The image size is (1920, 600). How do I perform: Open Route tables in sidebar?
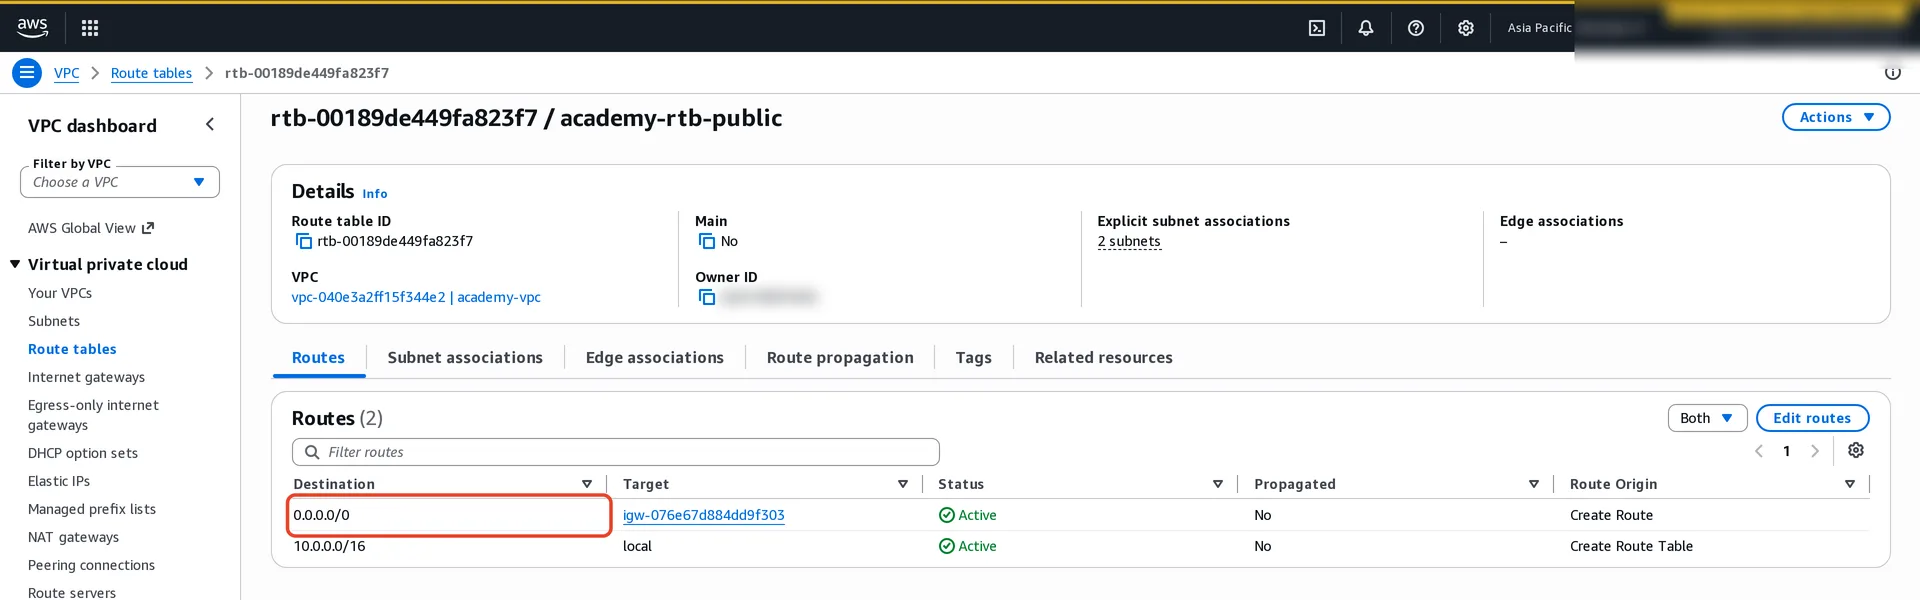pos(72,349)
